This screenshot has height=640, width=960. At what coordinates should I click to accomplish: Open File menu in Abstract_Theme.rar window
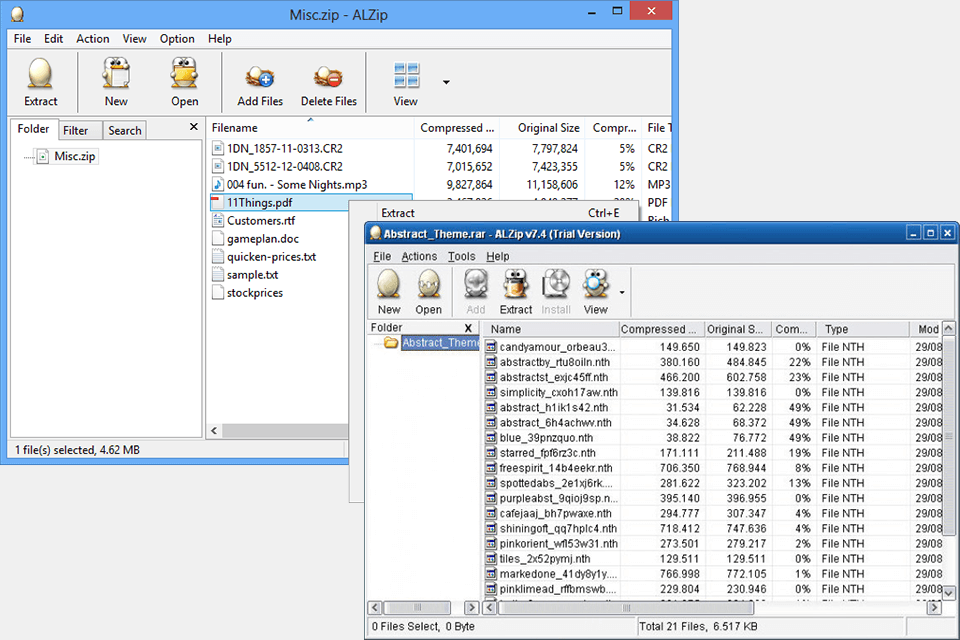382,256
